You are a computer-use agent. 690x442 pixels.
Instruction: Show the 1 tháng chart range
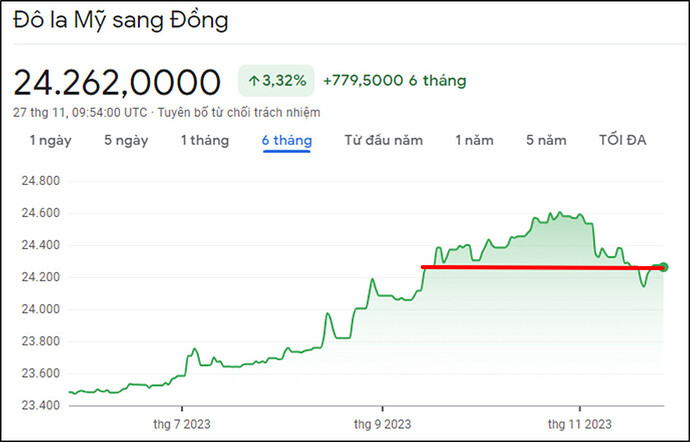click(204, 140)
